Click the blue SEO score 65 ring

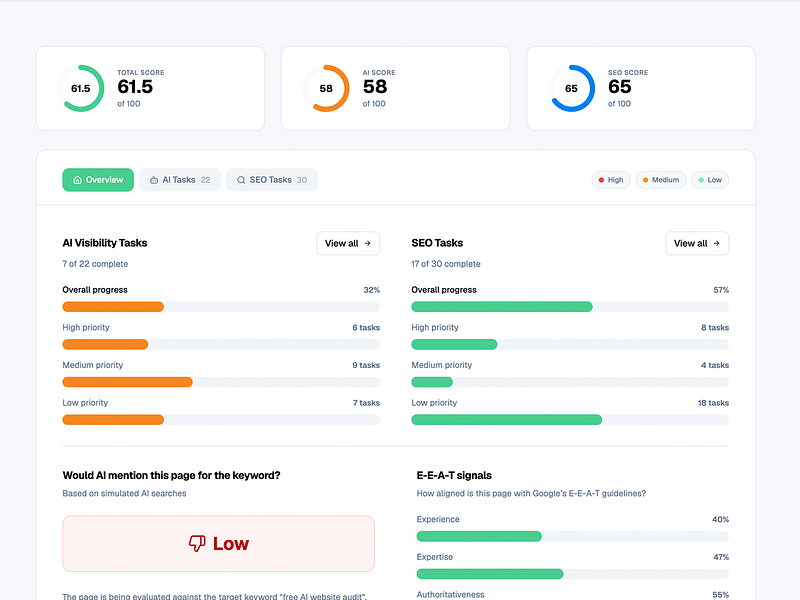coord(571,88)
